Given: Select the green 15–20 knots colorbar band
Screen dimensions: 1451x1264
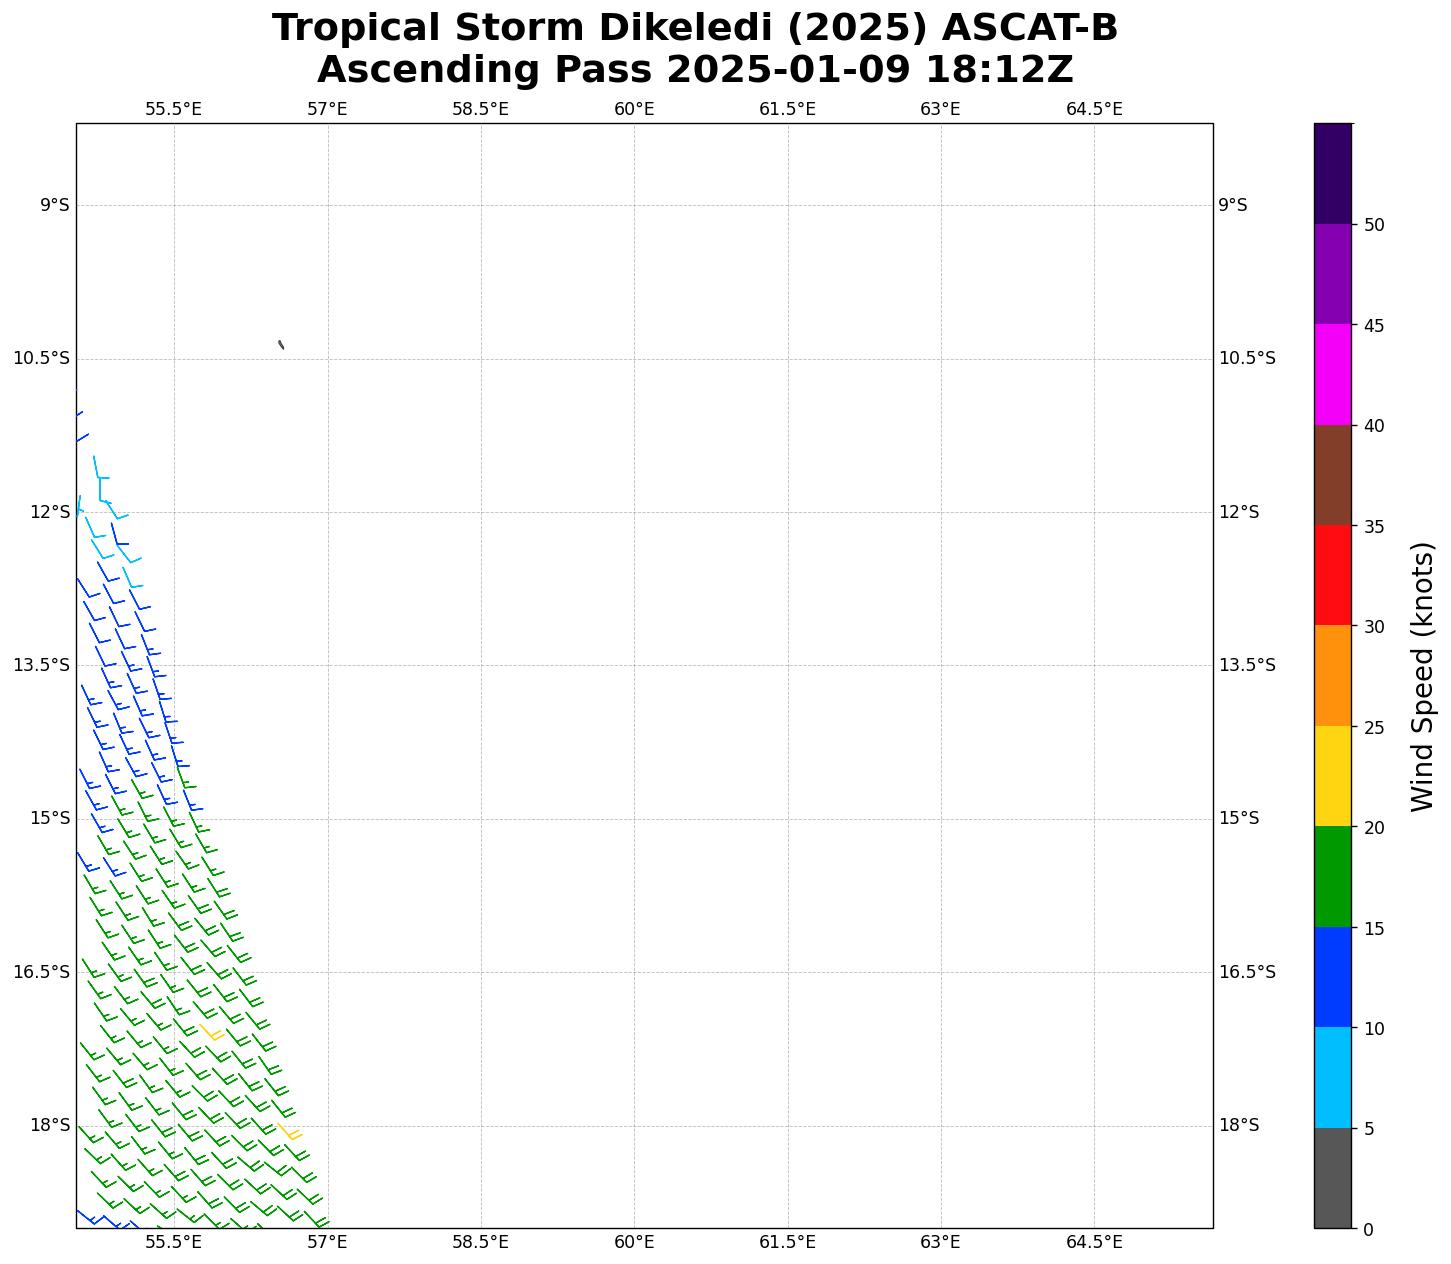Looking at the screenshot, I should pyautogui.click(x=1332, y=876).
